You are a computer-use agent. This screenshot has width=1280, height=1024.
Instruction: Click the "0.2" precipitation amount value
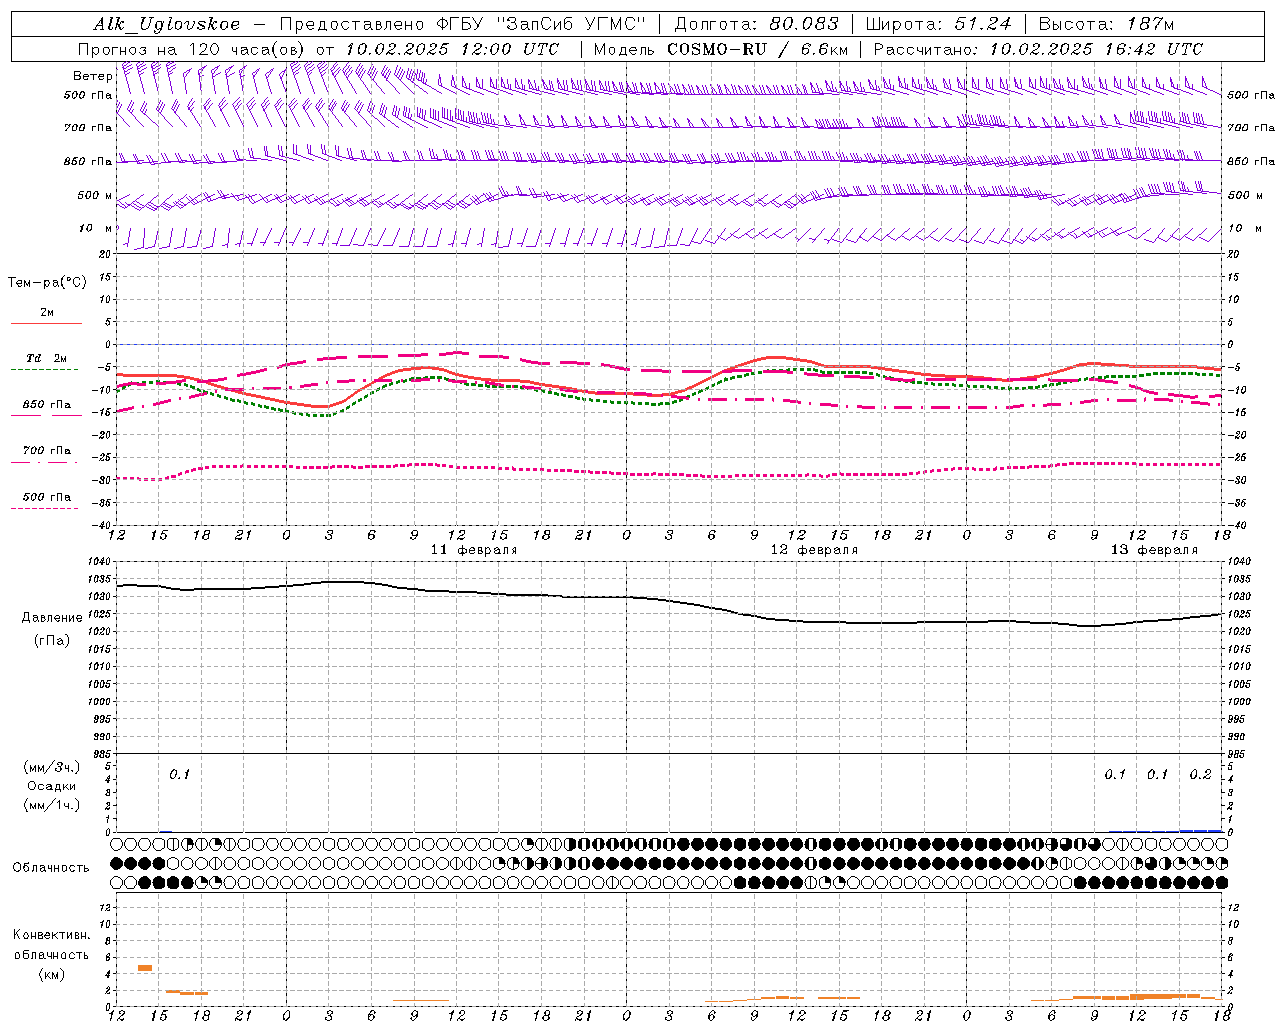pyautogui.click(x=1200, y=774)
